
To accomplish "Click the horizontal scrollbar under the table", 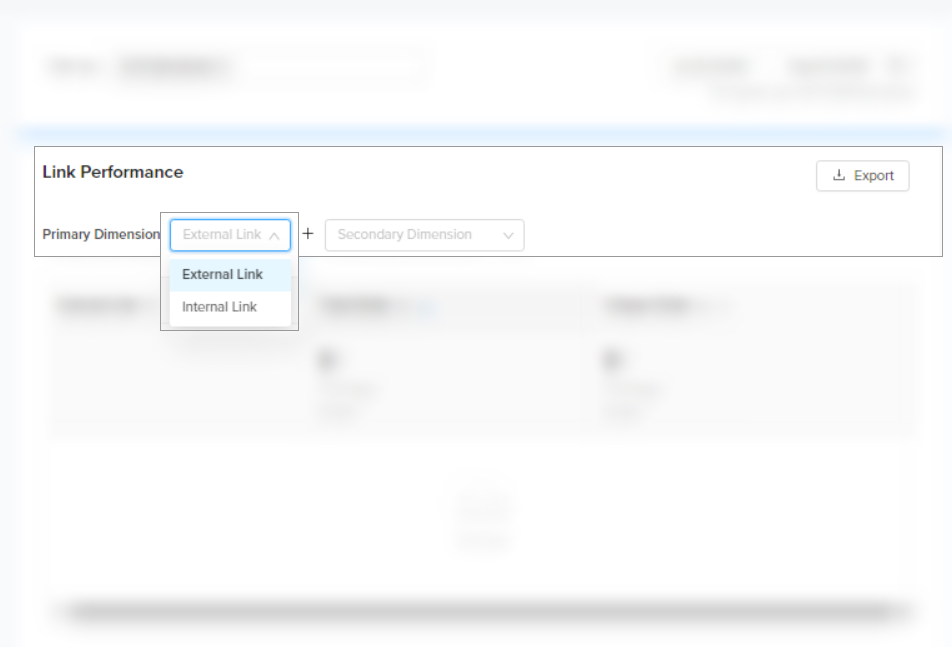I will [480, 610].
